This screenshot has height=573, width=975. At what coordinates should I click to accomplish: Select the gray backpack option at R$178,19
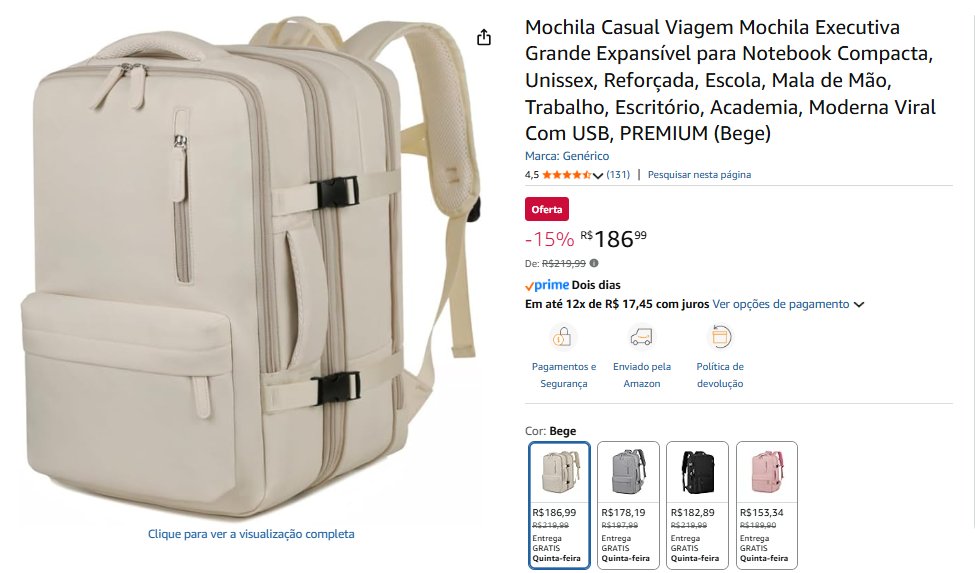(628, 505)
